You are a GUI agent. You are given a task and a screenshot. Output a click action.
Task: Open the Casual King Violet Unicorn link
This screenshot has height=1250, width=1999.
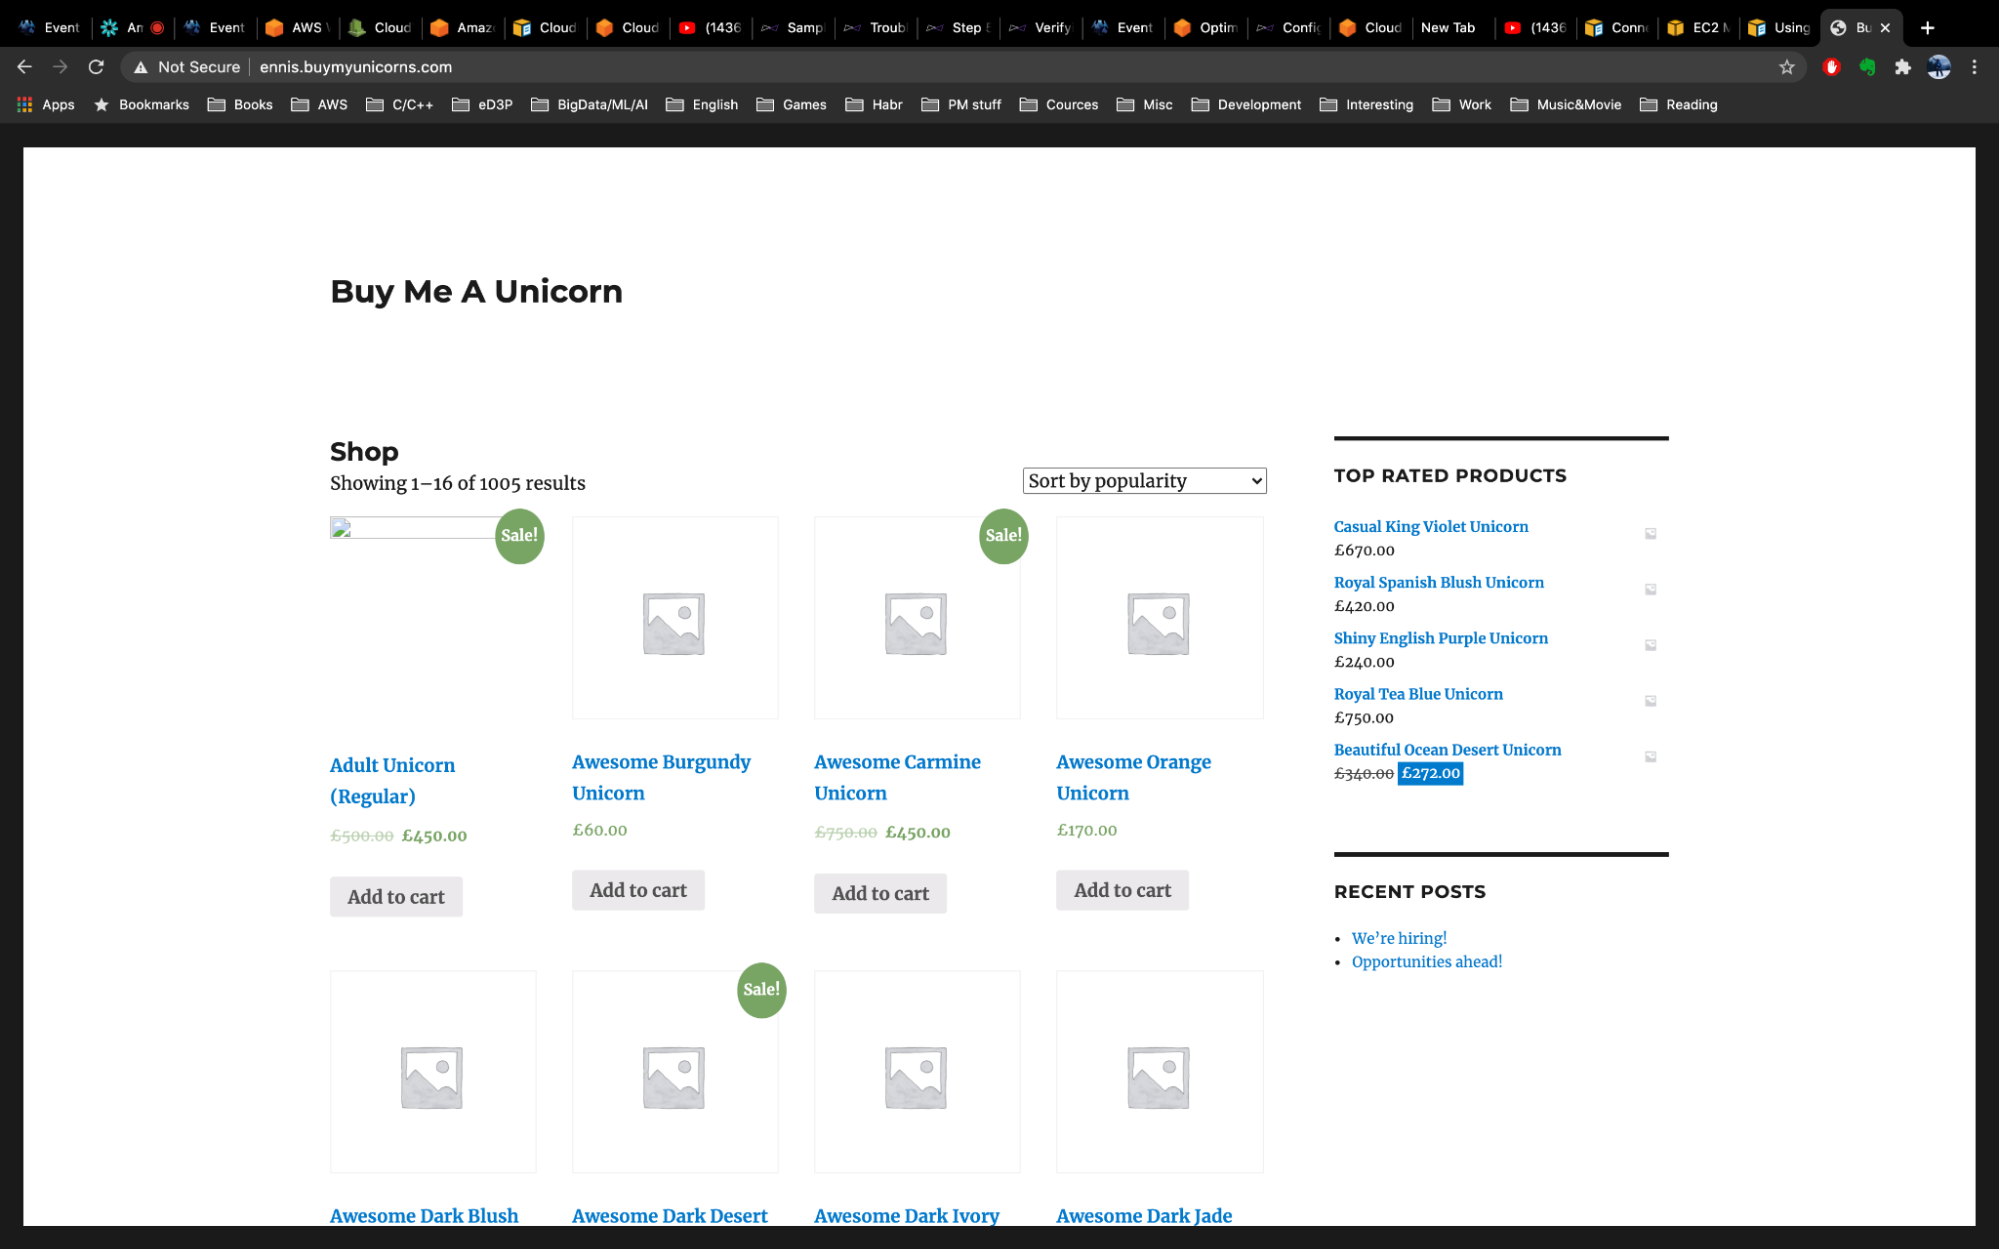[1430, 527]
